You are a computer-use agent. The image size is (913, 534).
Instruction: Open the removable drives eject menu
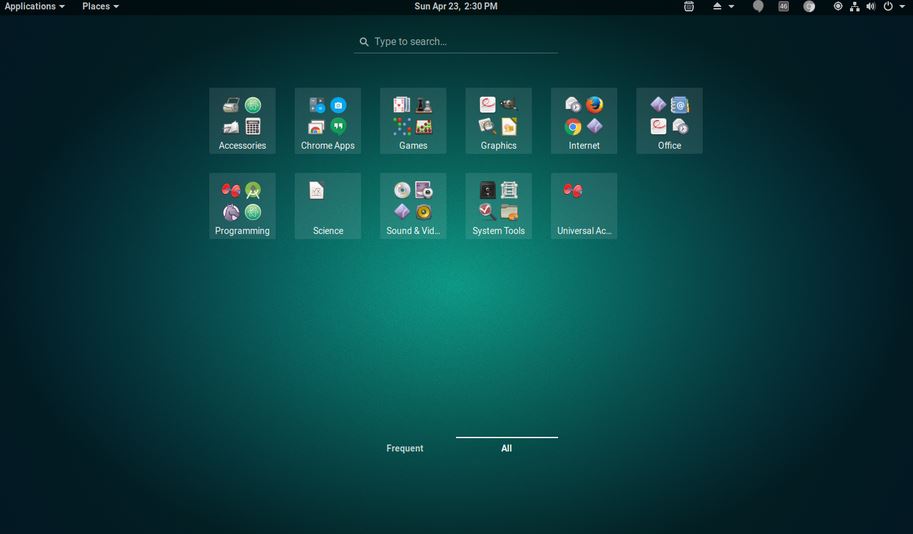(723, 6)
